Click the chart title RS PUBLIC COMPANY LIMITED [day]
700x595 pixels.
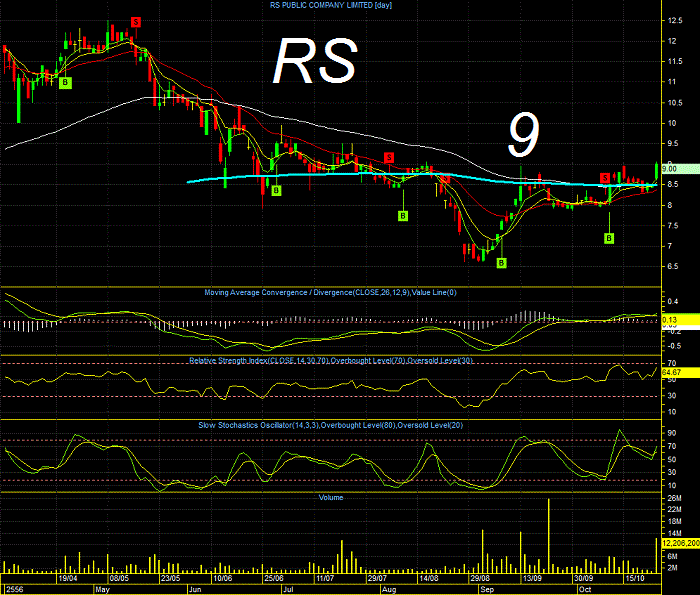click(x=331, y=5)
